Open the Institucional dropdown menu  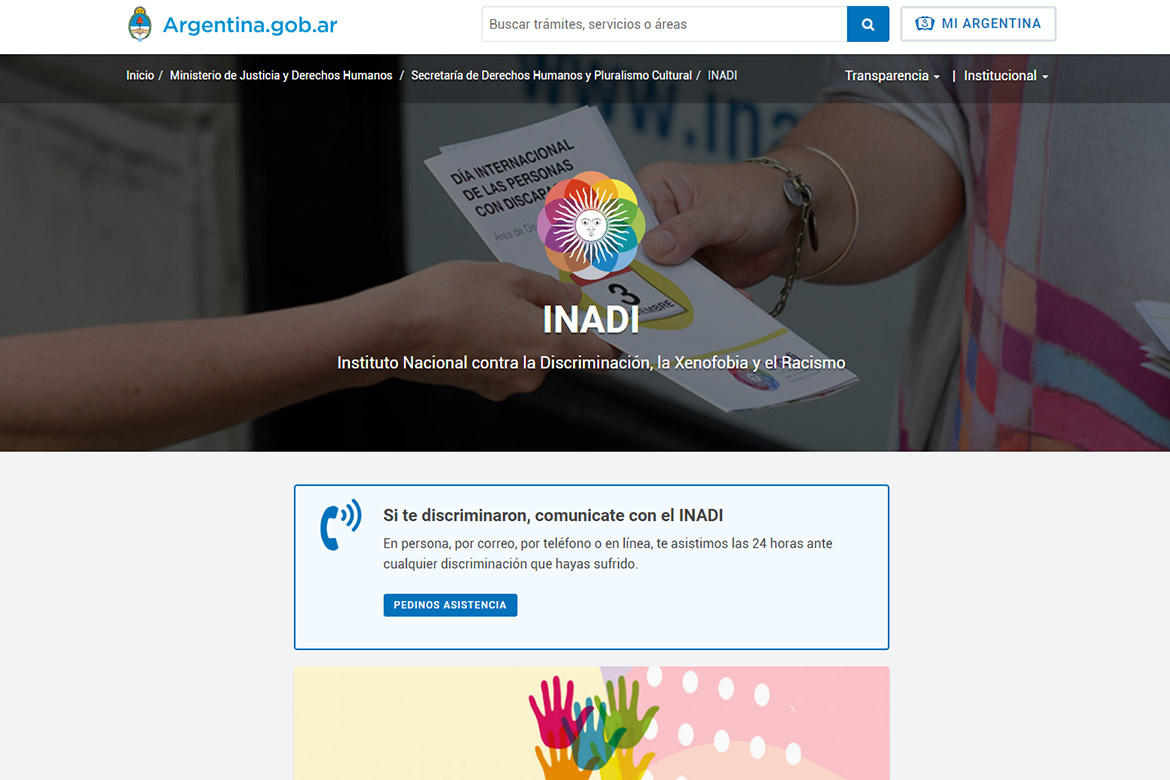point(1005,76)
